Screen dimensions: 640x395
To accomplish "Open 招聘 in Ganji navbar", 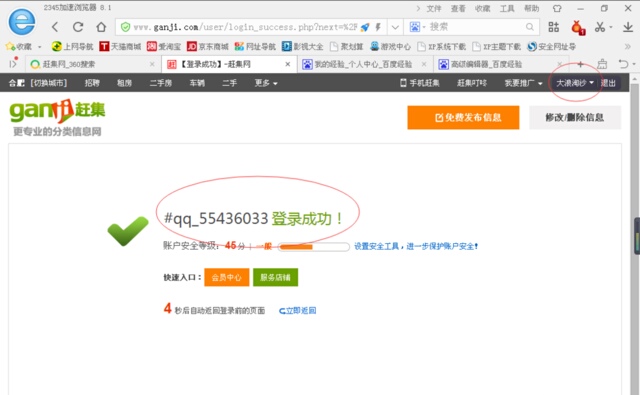I will [92, 83].
